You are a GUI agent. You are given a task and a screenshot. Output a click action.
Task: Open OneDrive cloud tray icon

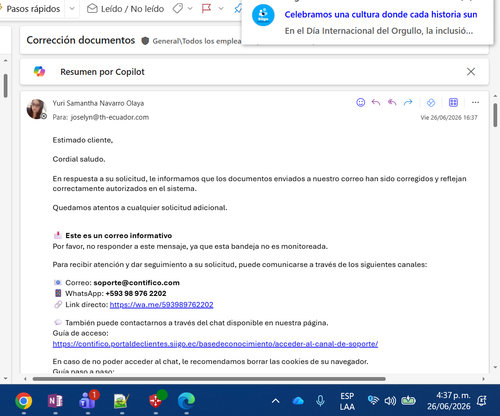[x=298, y=401]
